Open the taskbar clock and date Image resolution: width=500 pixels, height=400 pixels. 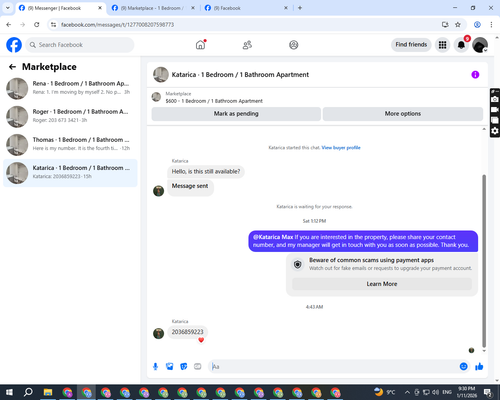[x=466, y=392]
